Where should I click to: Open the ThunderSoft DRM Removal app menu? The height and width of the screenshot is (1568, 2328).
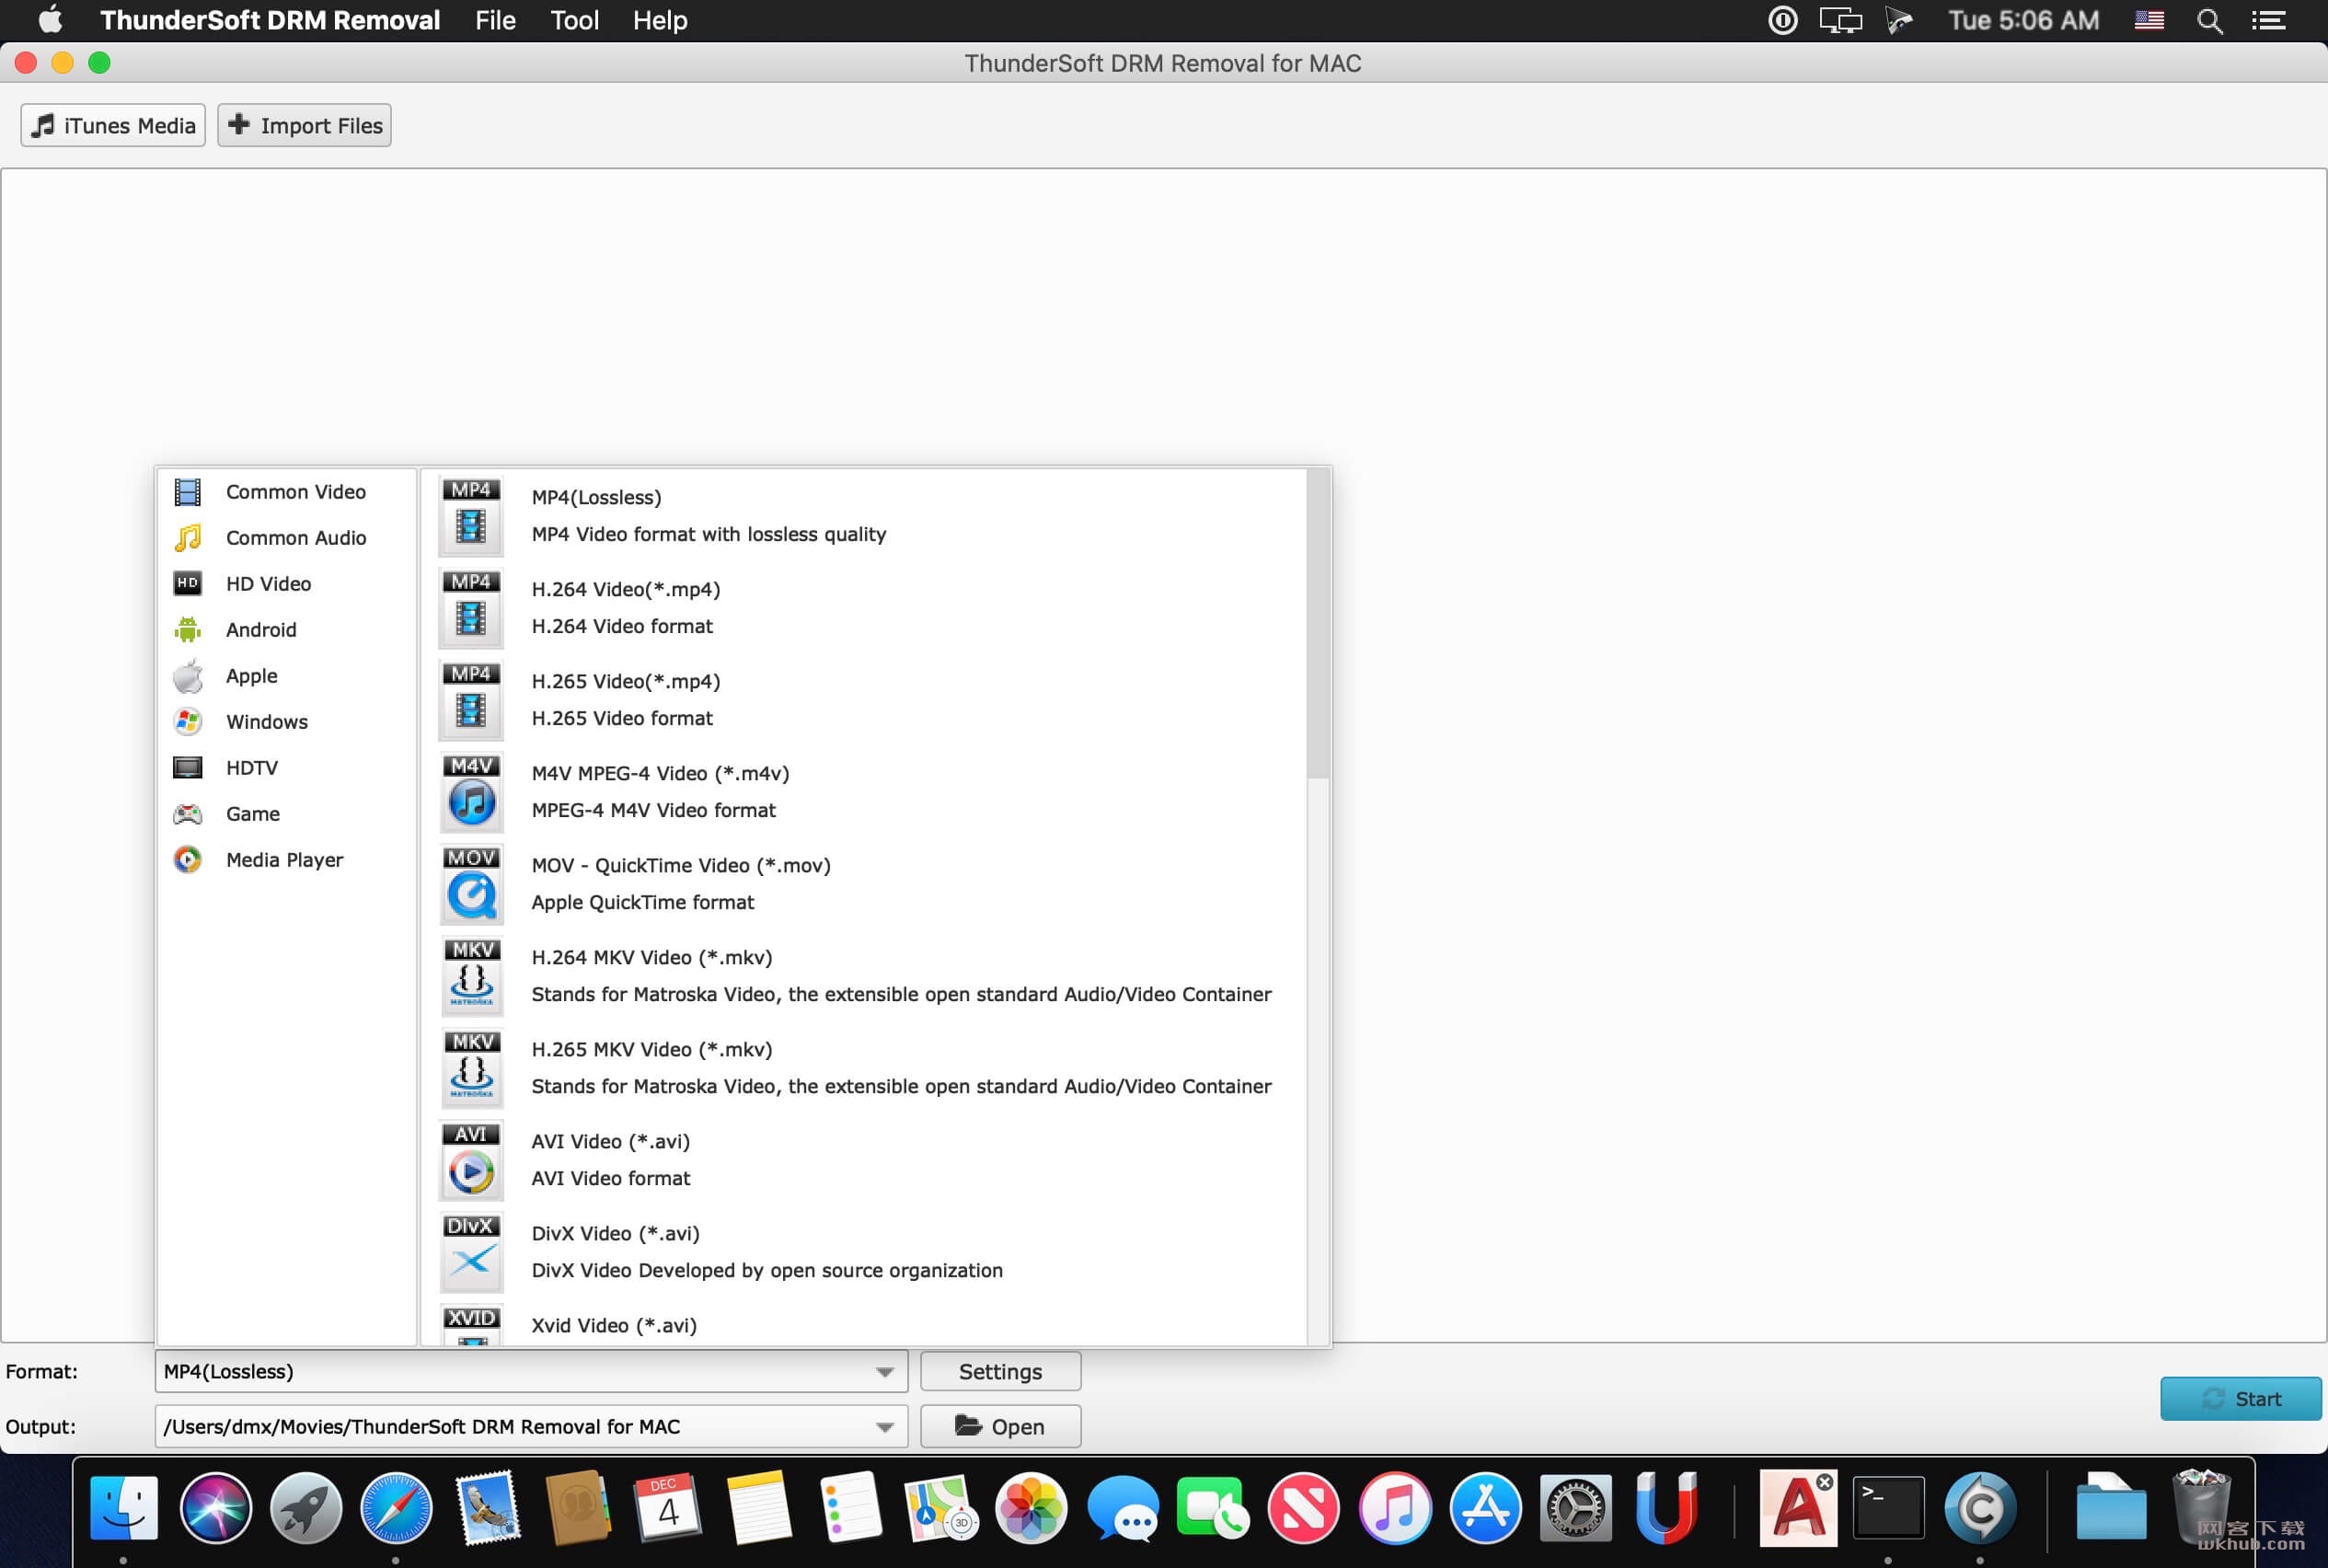coord(270,21)
